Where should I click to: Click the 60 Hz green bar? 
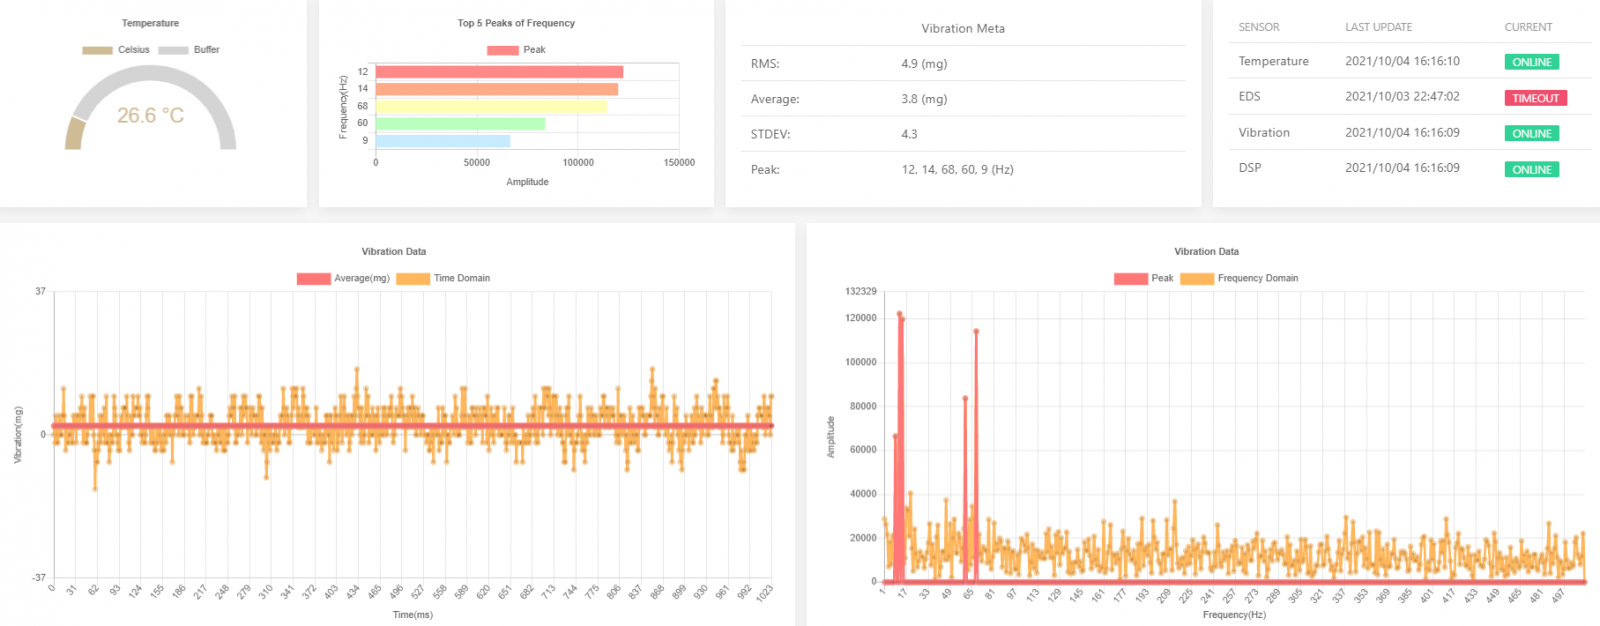pos(460,123)
